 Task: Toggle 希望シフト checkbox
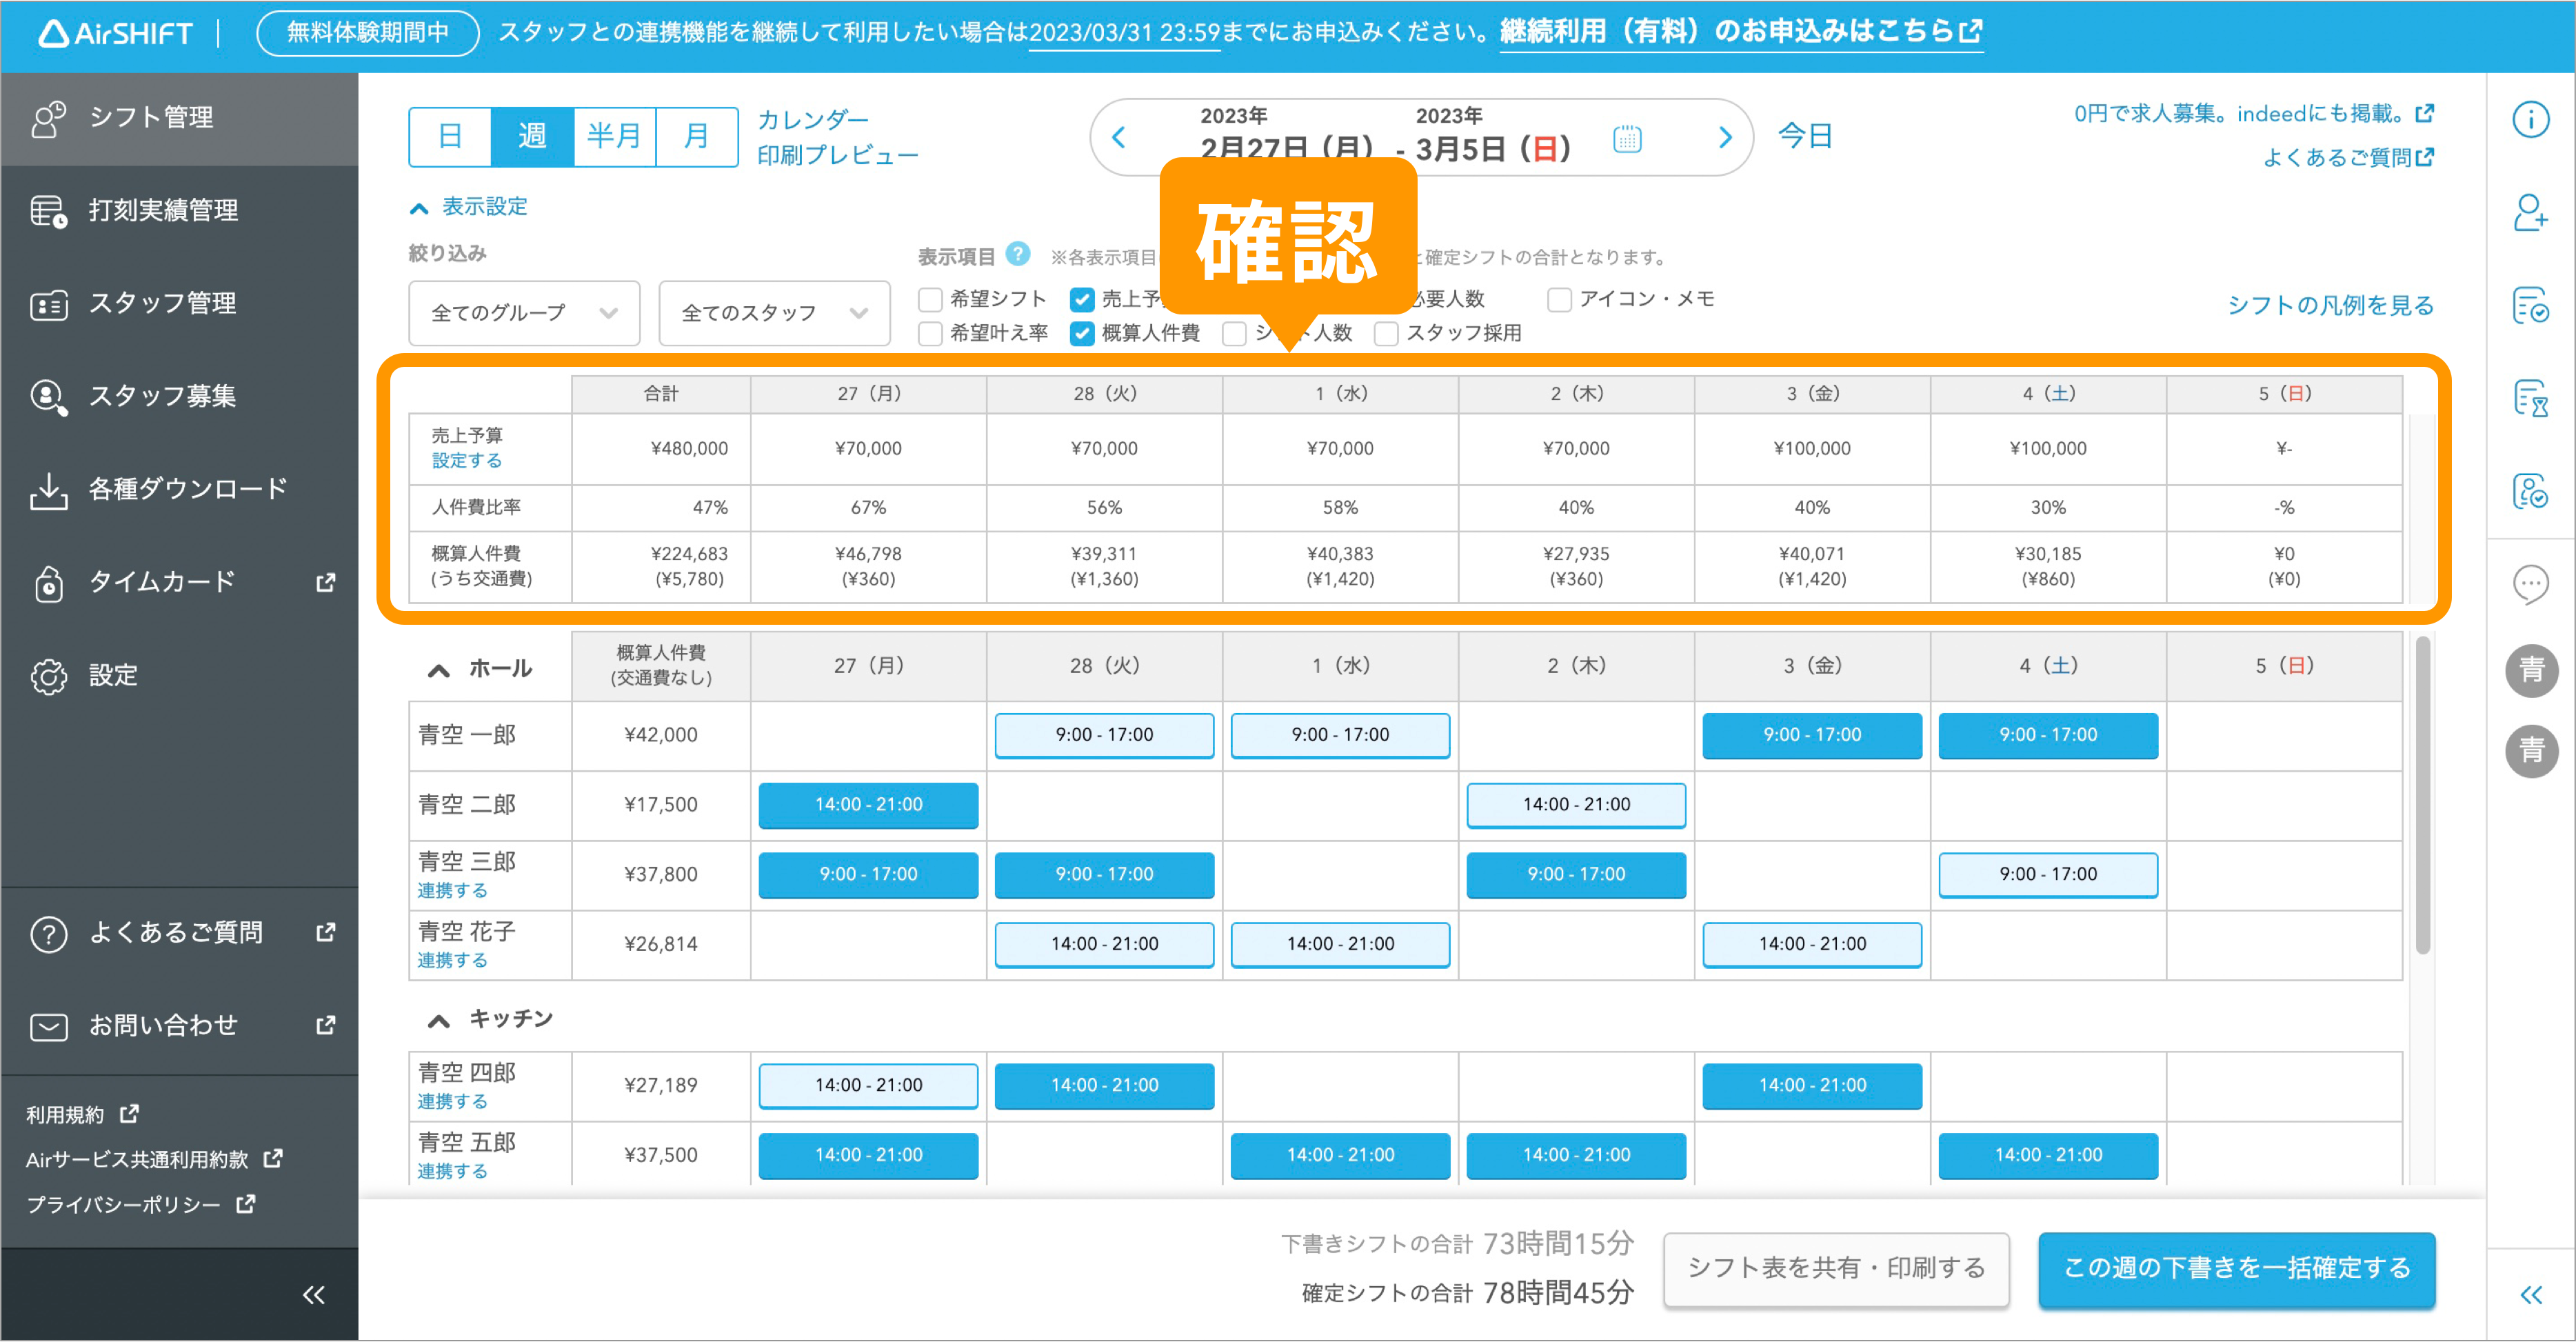click(x=930, y=299)
